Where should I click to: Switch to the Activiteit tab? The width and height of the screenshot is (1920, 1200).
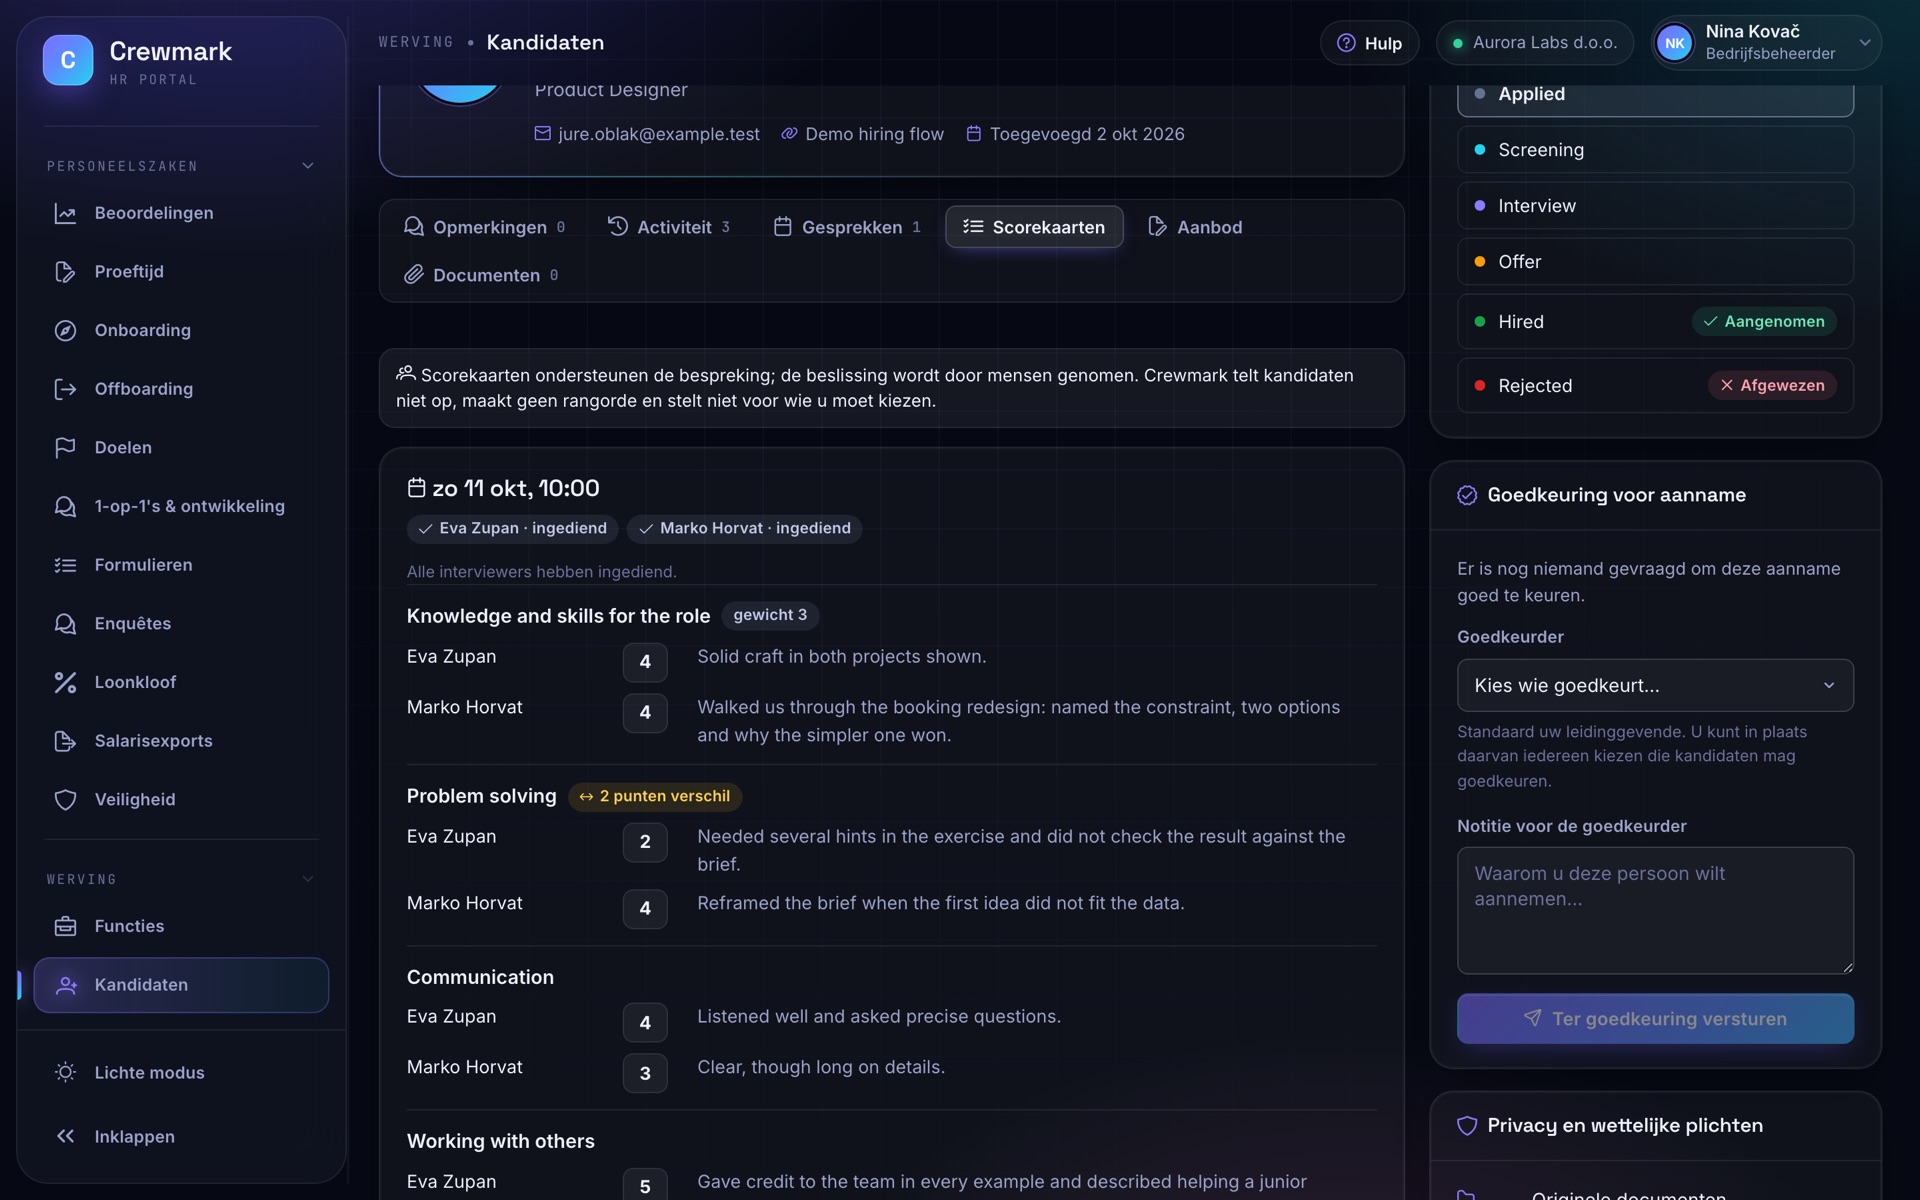point(669,227)
